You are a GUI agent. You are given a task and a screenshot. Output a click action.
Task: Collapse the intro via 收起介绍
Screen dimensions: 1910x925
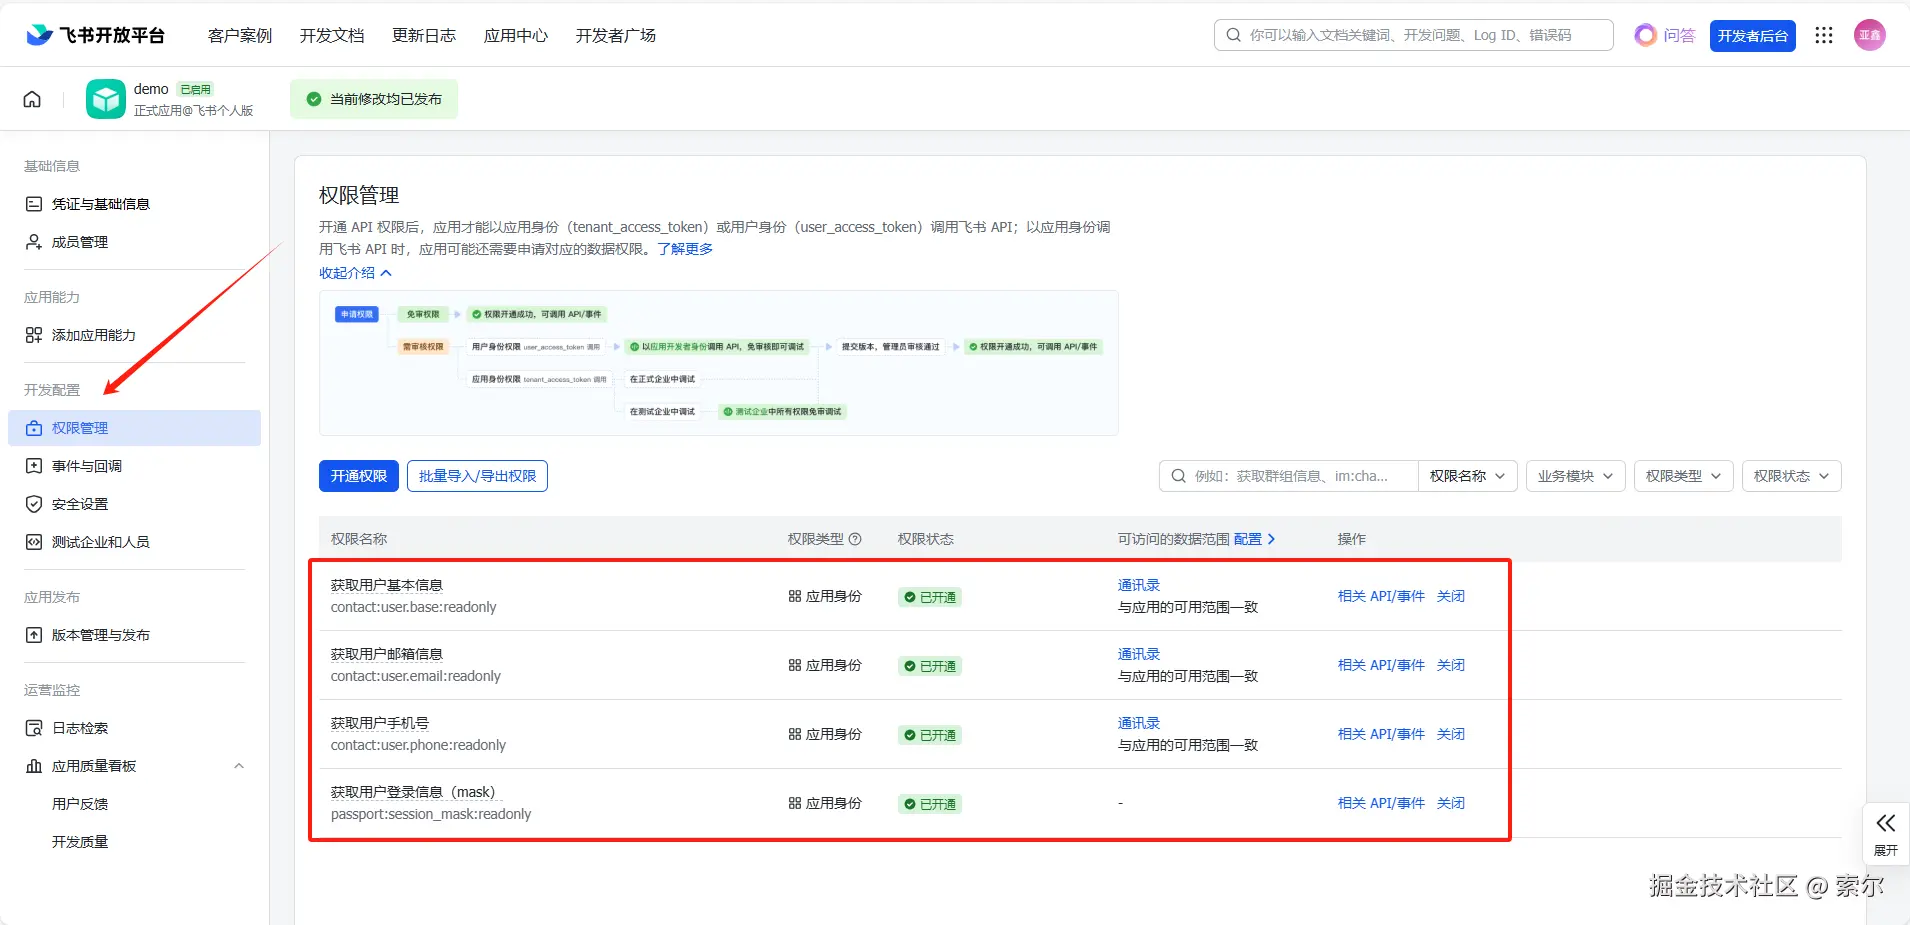click(355, 273)
